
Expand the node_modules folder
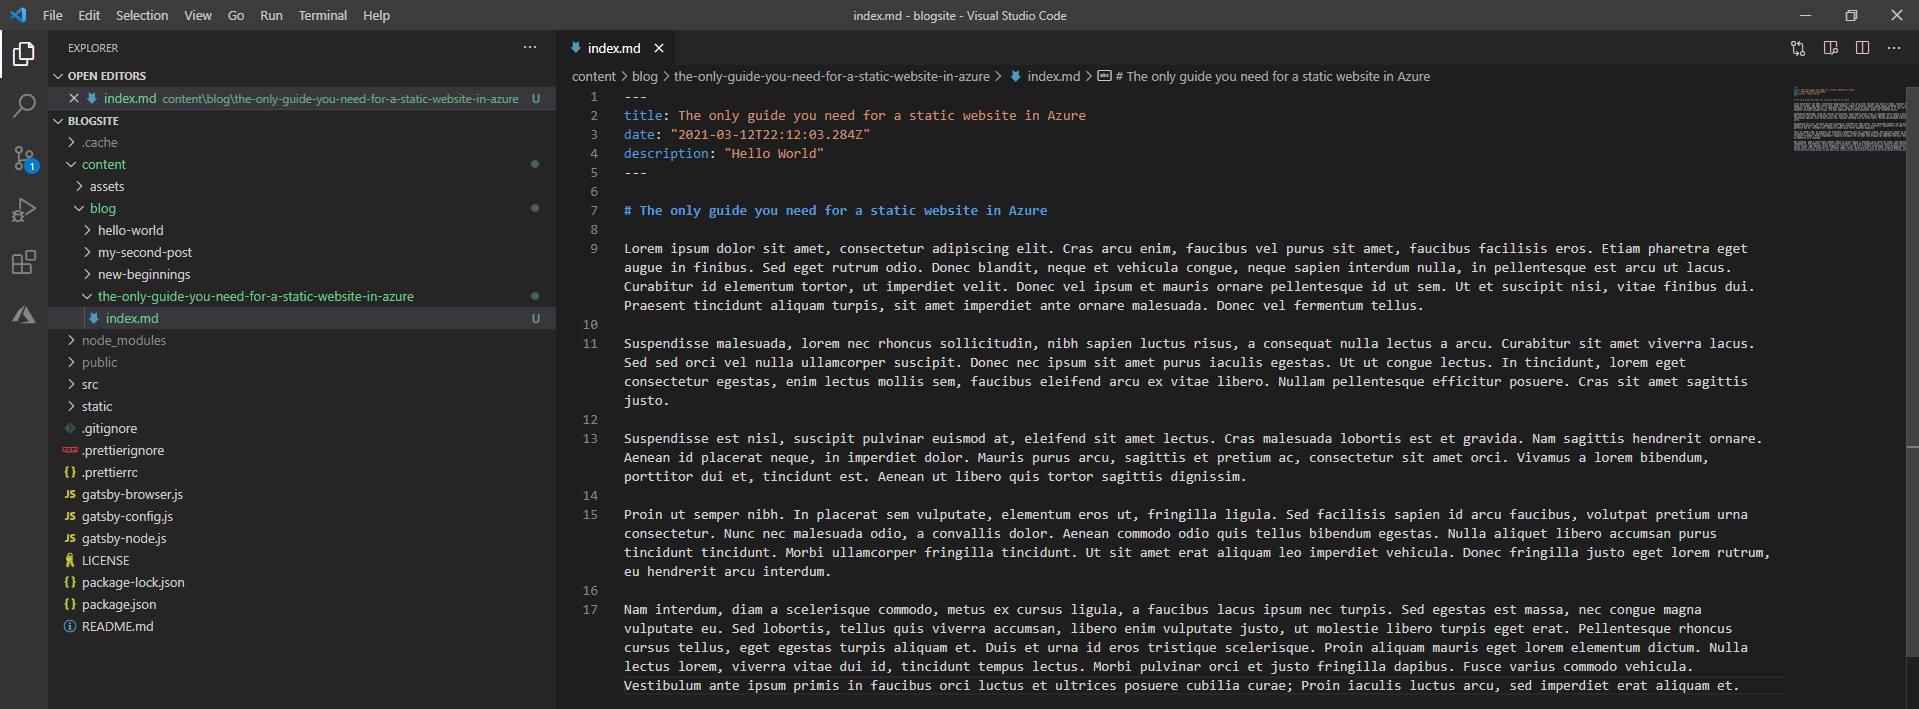pos(123,340)
